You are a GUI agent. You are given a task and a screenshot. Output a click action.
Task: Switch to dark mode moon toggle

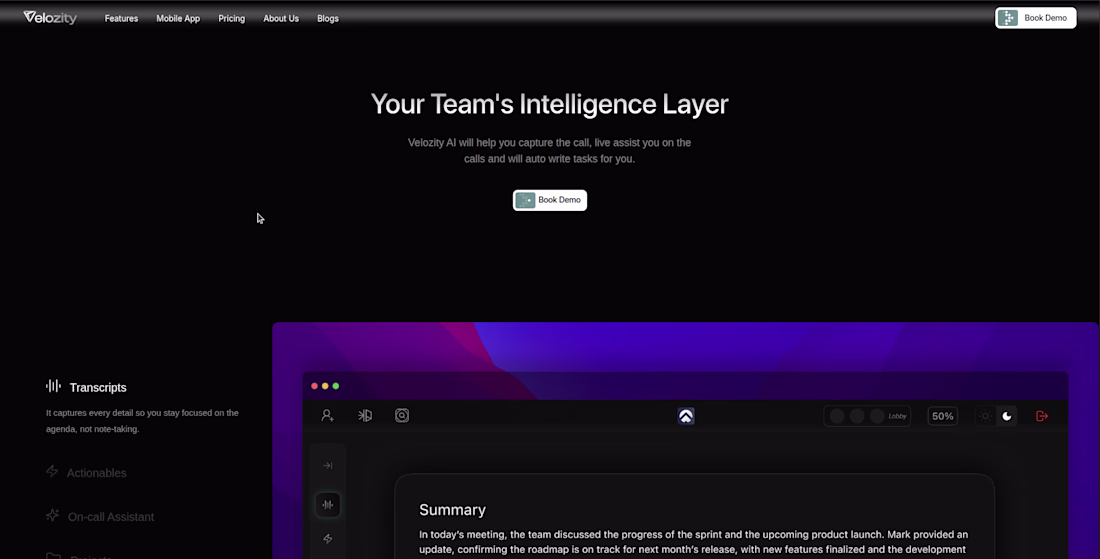coord(1007,416)
